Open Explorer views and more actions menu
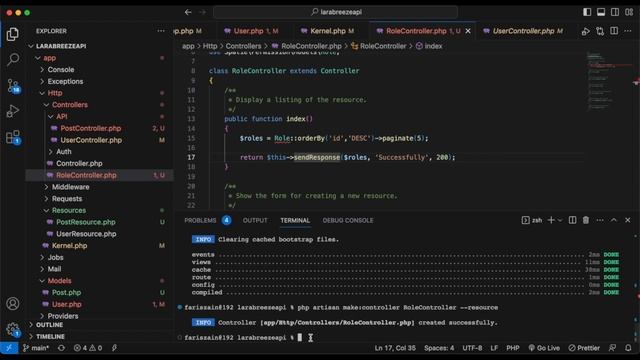 coord(161,31)
